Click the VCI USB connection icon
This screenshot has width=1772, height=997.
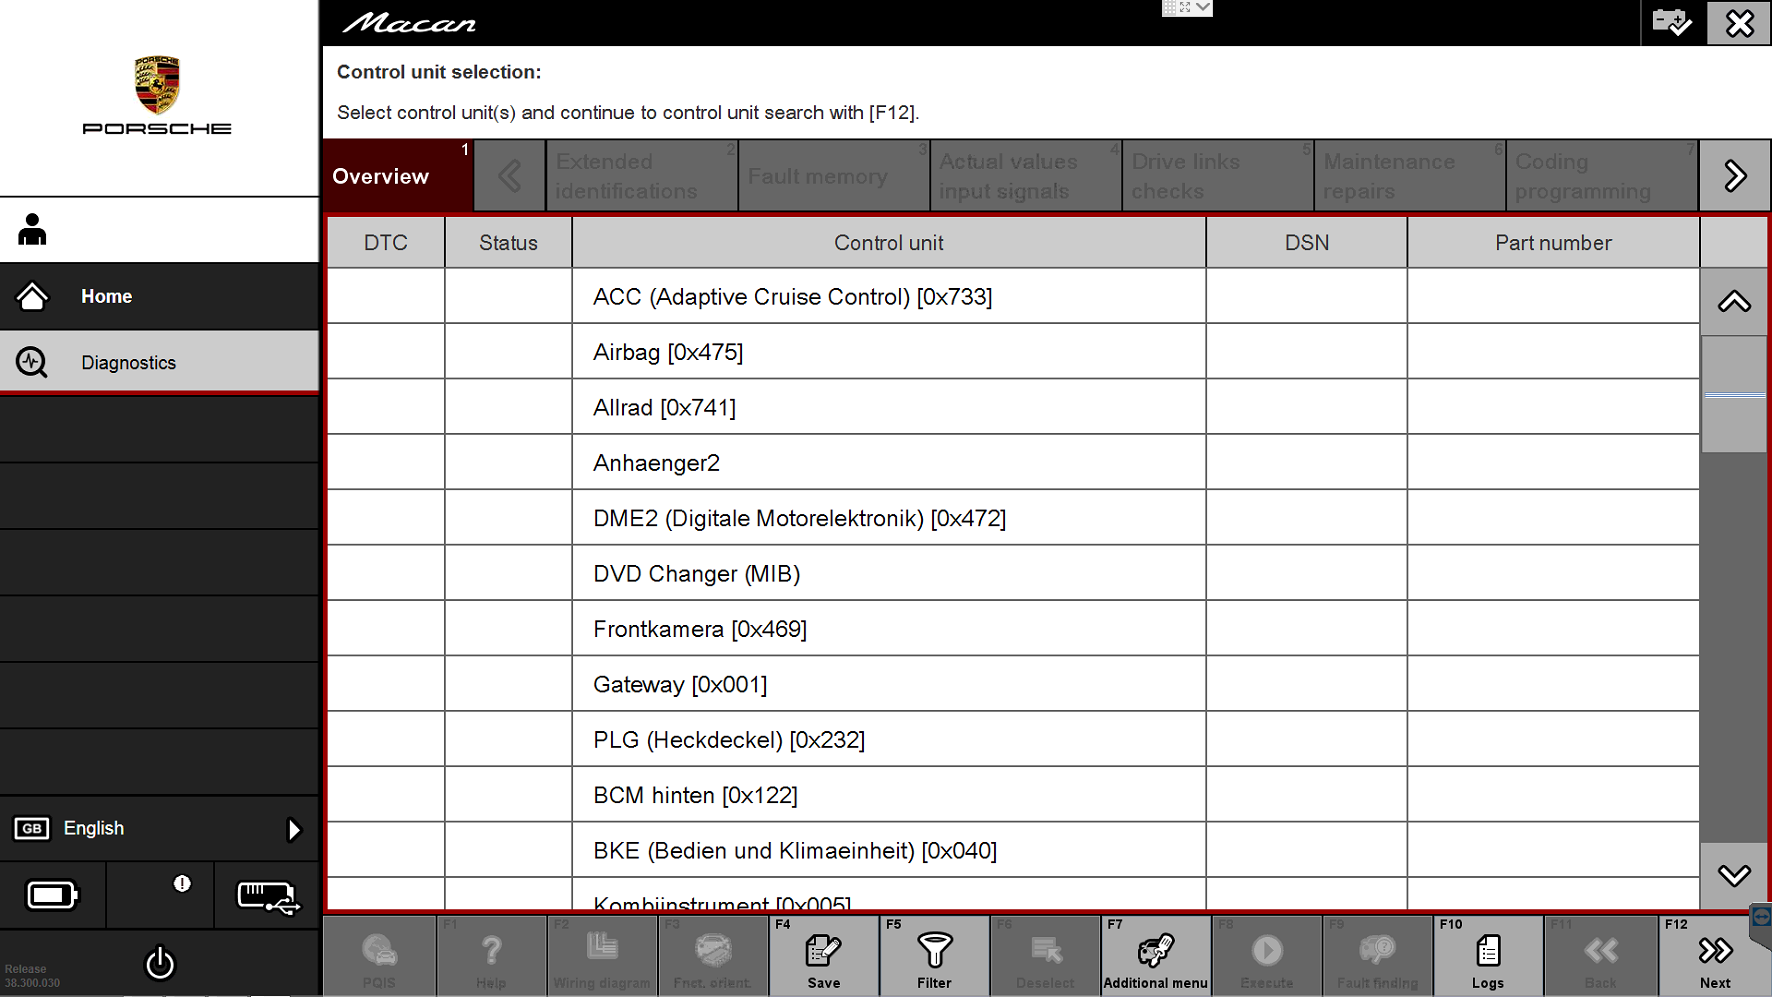pos(267,896)
